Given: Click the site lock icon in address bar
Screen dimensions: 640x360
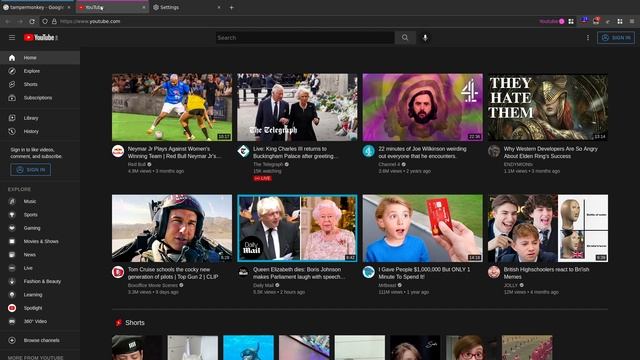Looking at the screenshot, I should point(54,21).
